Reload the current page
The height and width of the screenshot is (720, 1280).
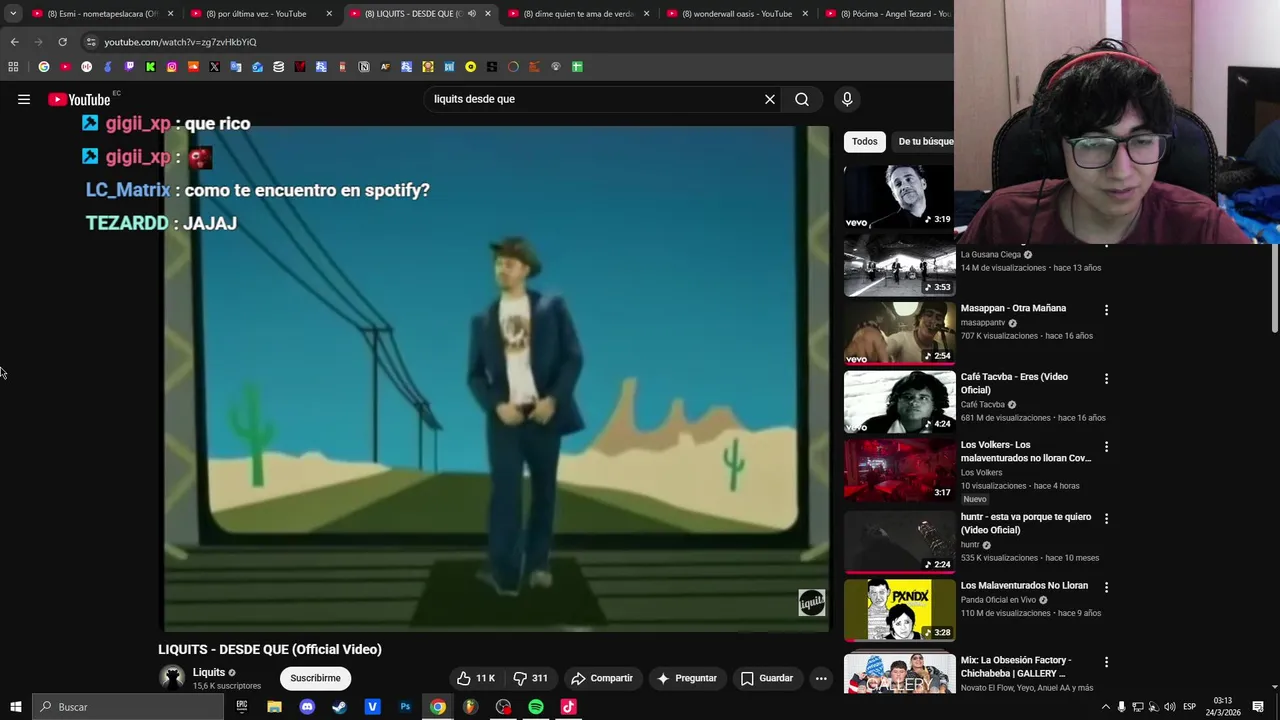coord(62,42)
